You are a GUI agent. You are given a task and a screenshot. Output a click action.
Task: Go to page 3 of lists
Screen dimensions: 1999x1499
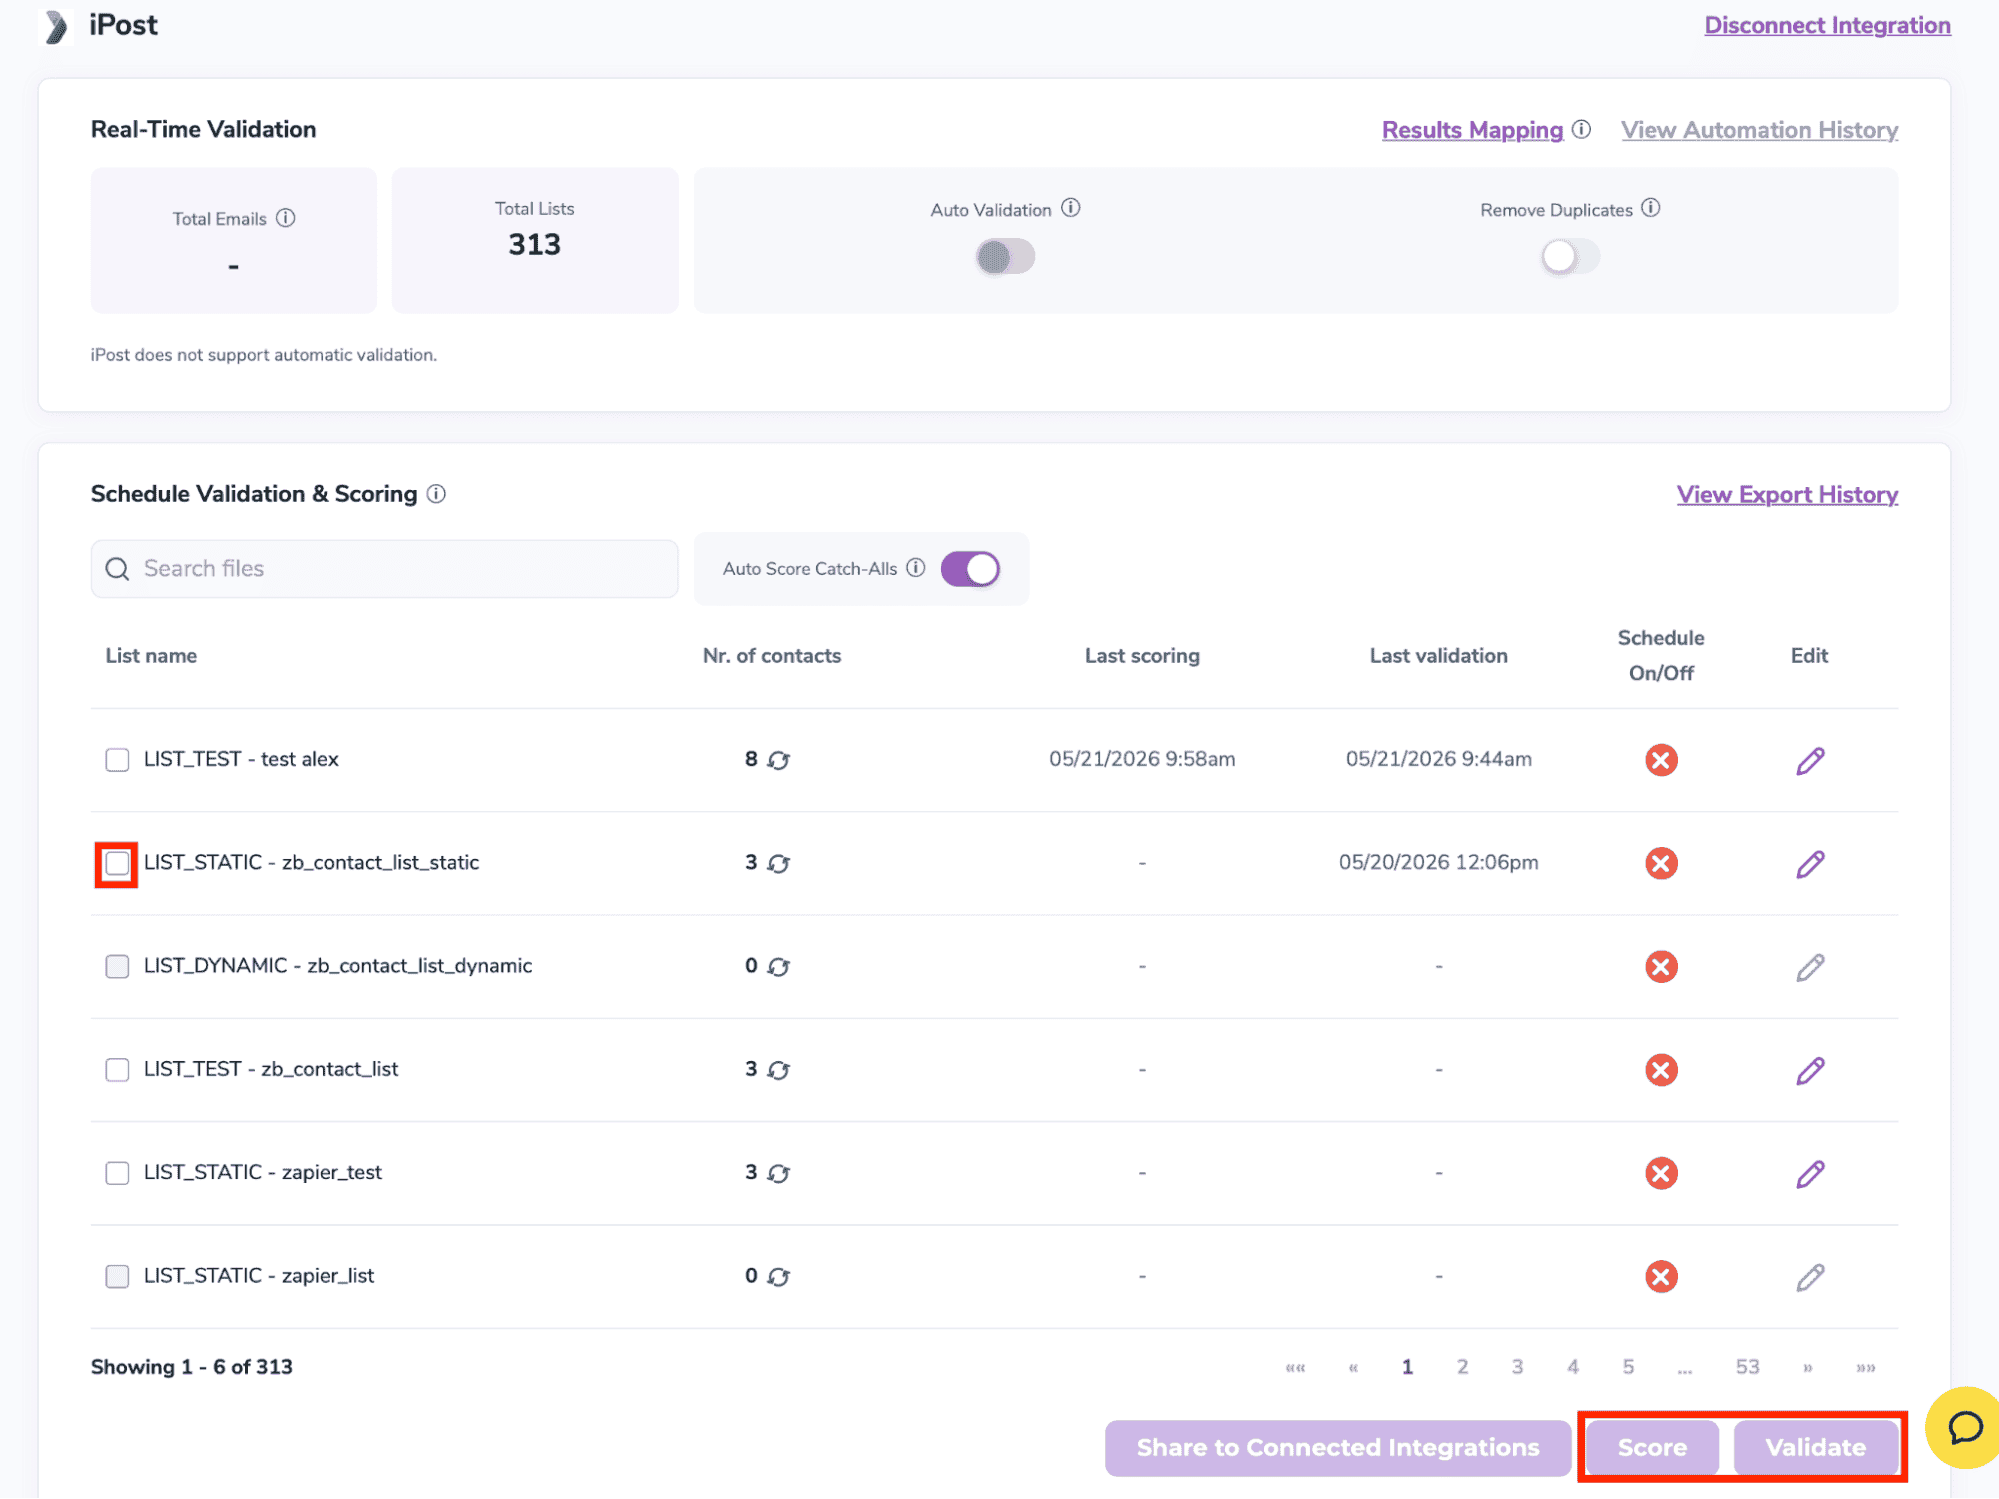tap(1517, 1367)
